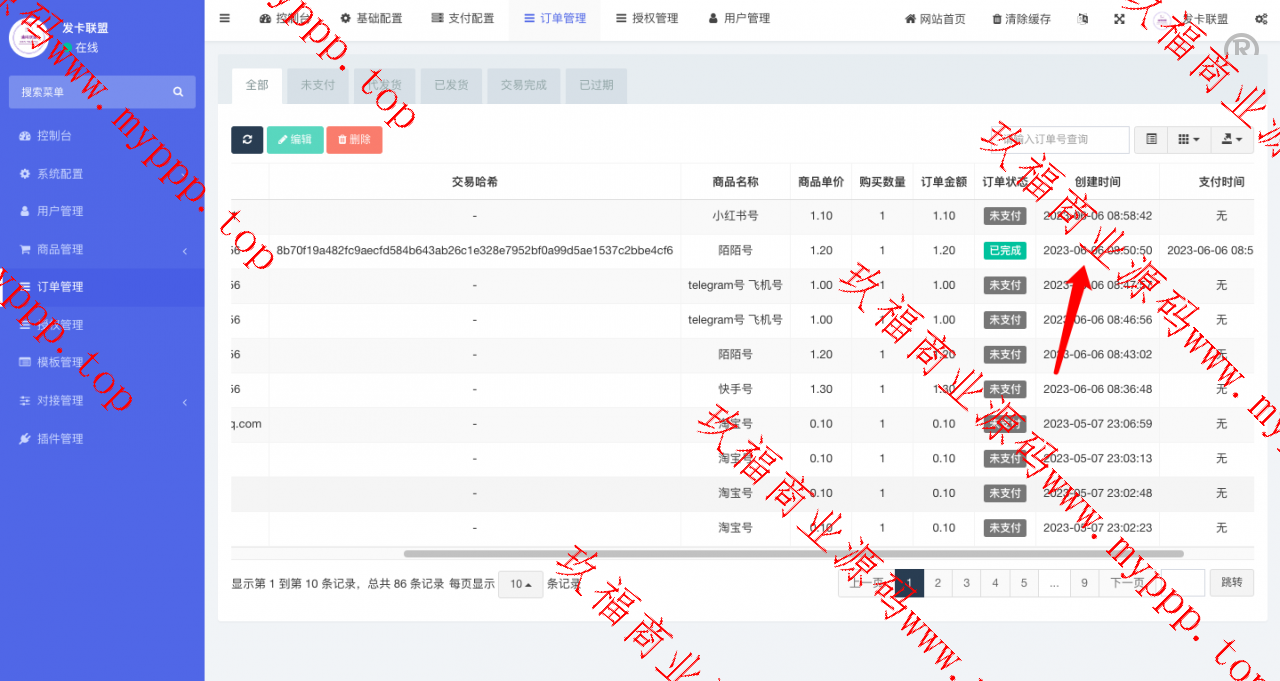The width and height of the screenshot is (1280, 681).
Task: Open the columns visibility dropdown
Action: click(1188, 140)
